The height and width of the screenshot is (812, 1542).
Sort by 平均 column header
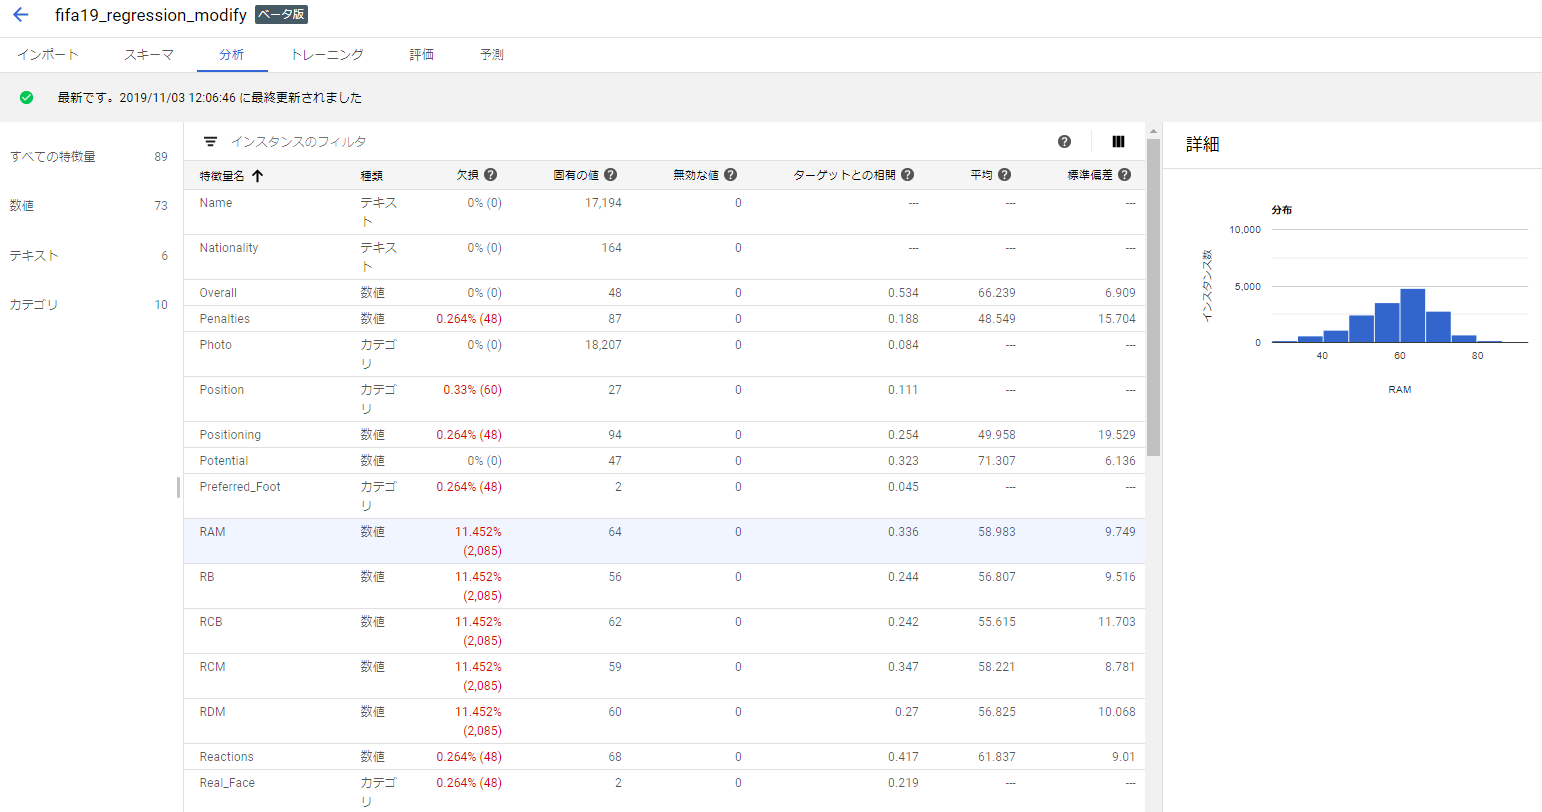(982, 175)
